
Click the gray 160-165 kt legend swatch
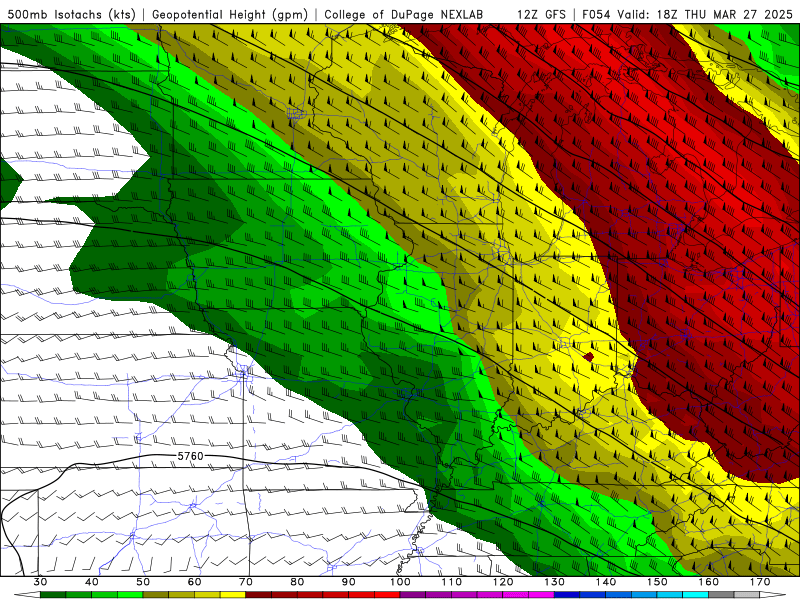coord(721,595)
